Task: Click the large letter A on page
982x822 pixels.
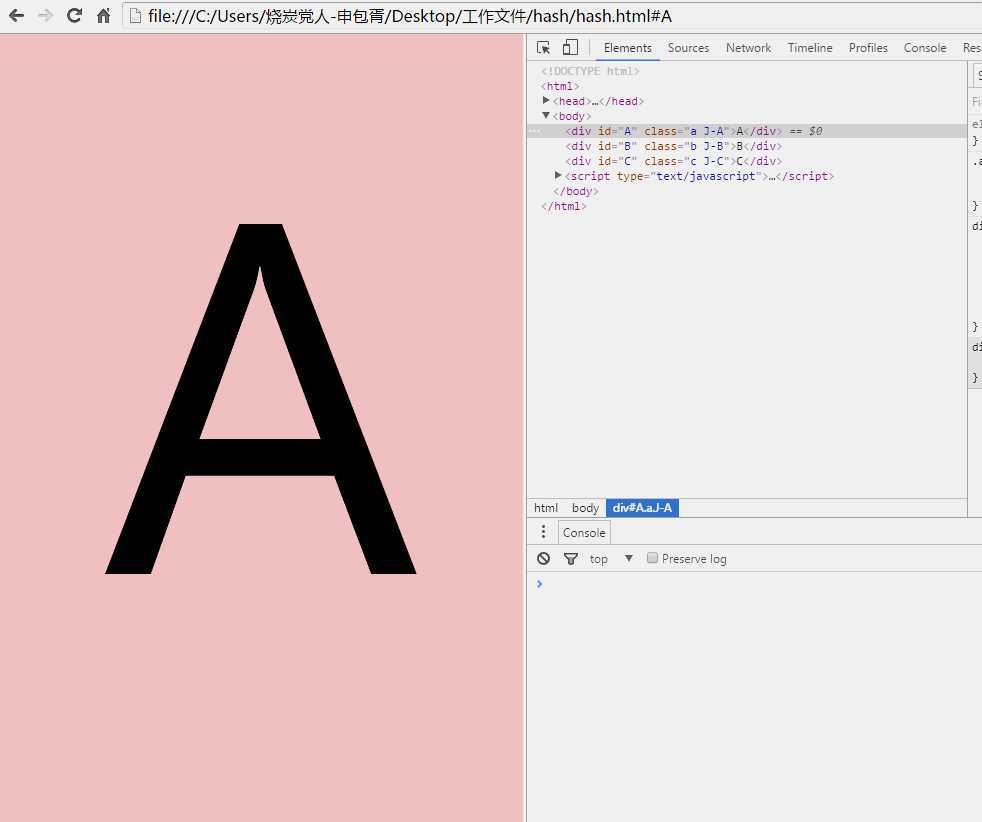Action: [261, 399]
